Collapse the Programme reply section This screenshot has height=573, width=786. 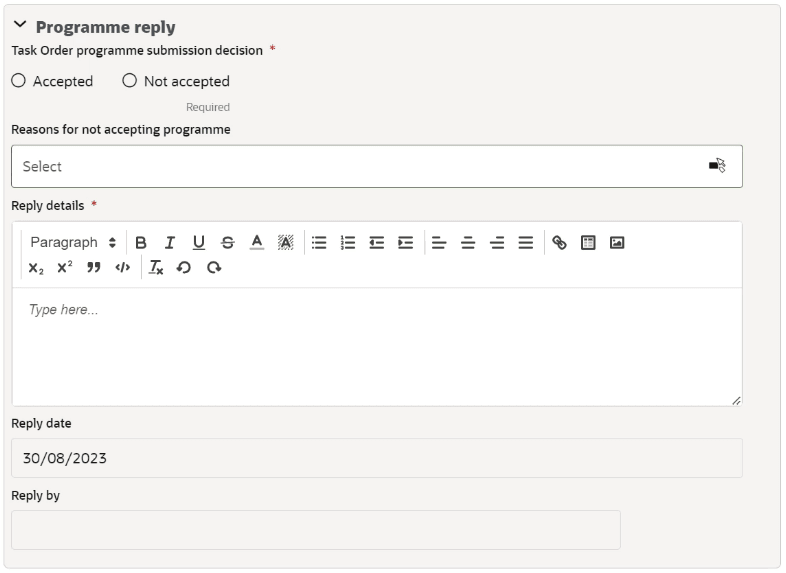[x=20, y=24]
